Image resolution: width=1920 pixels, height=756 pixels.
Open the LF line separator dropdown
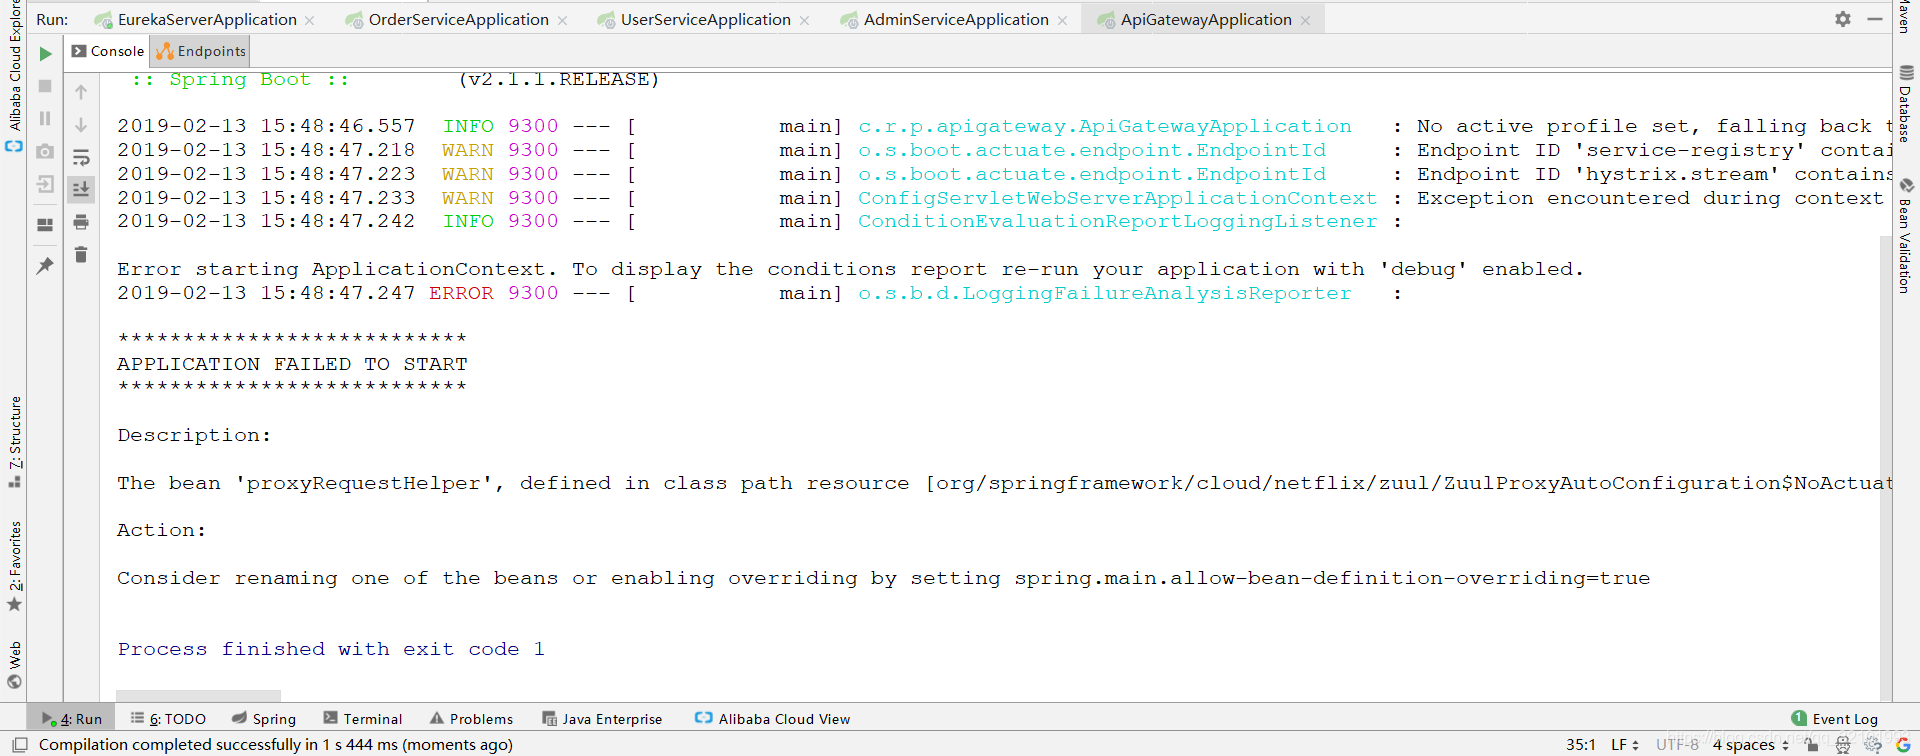(x=1625, y=744)
